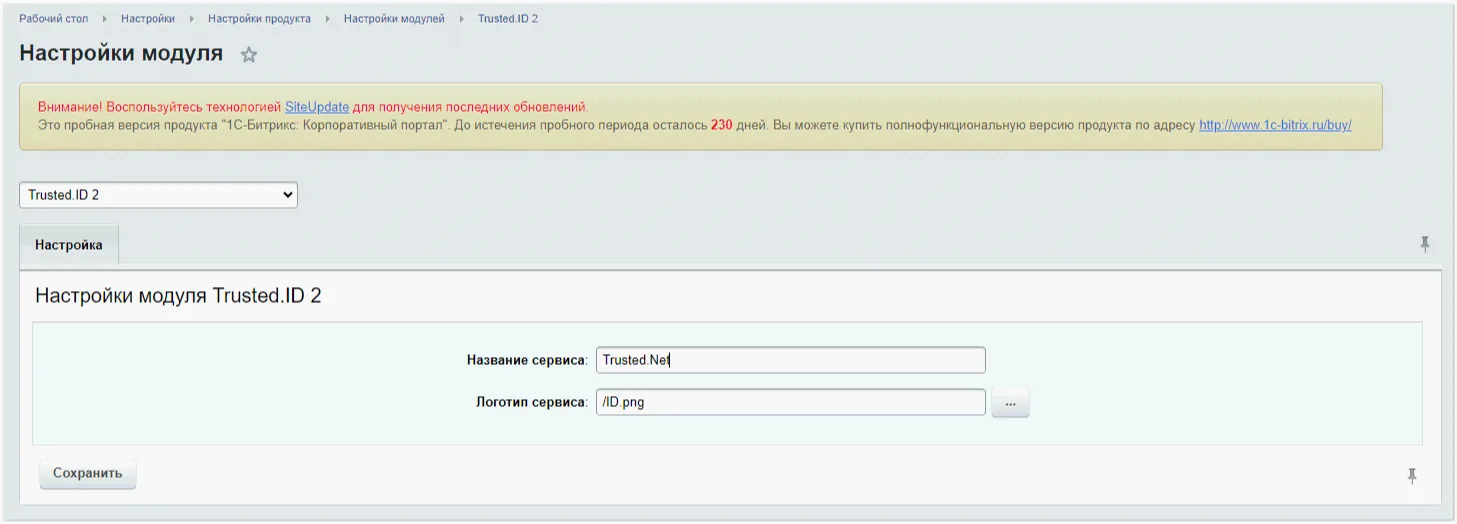
Task: Navigate to Настройки breadcrumb
Action: tap(148, 19)
